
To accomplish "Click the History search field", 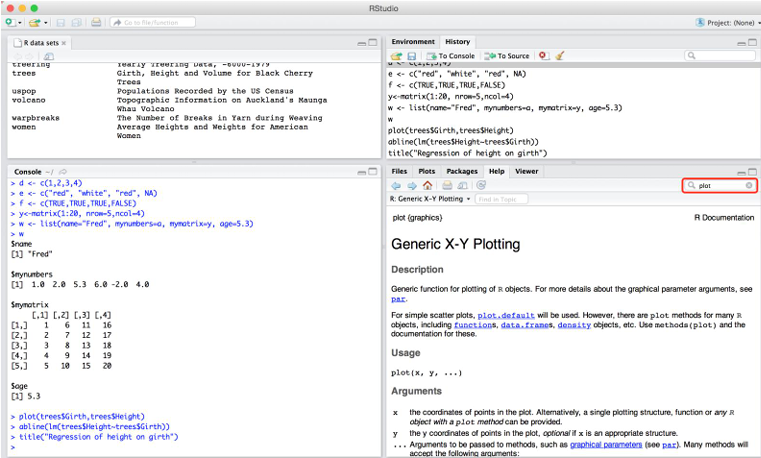I will (x=720, y=55).
